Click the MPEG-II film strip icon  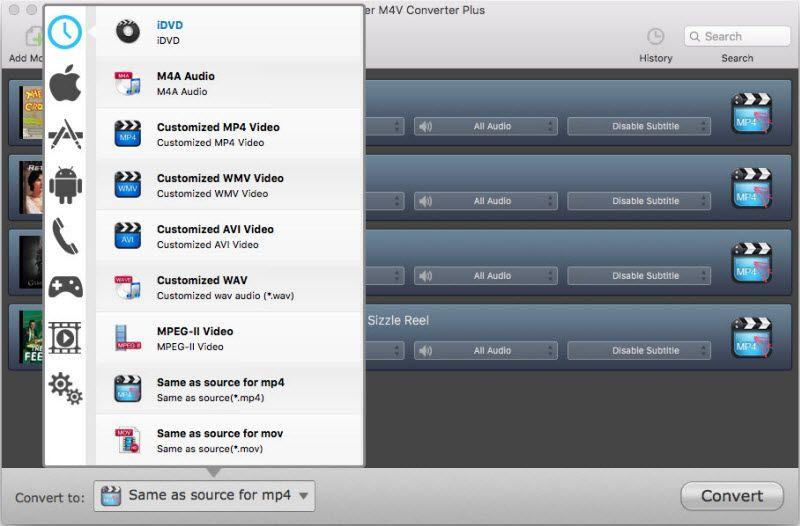(x=128, y=338)
